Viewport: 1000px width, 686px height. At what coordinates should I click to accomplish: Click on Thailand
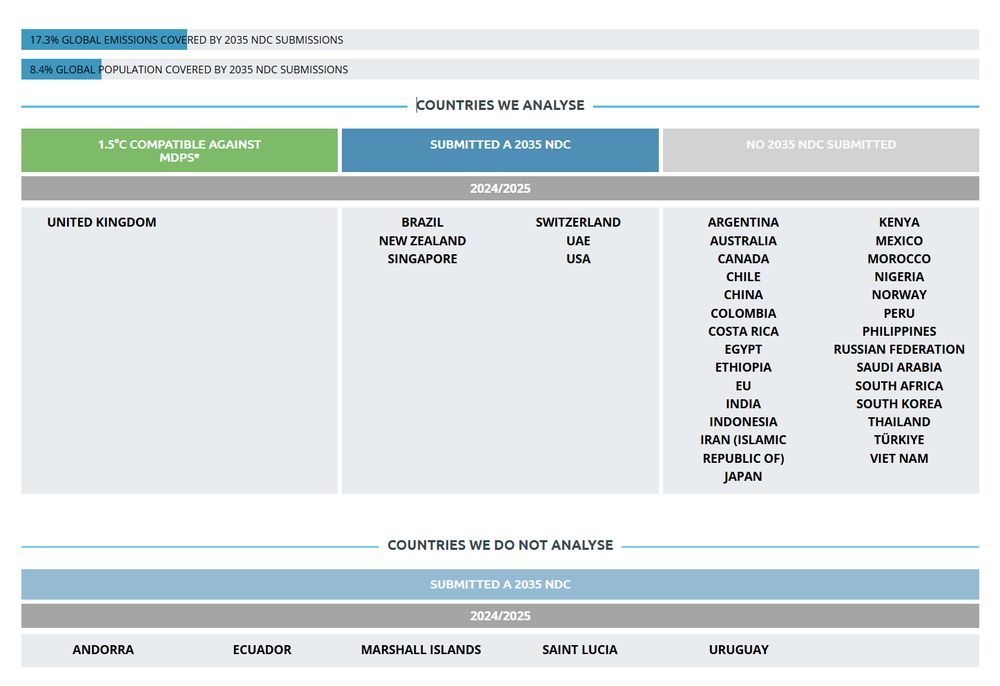(899, 421)
